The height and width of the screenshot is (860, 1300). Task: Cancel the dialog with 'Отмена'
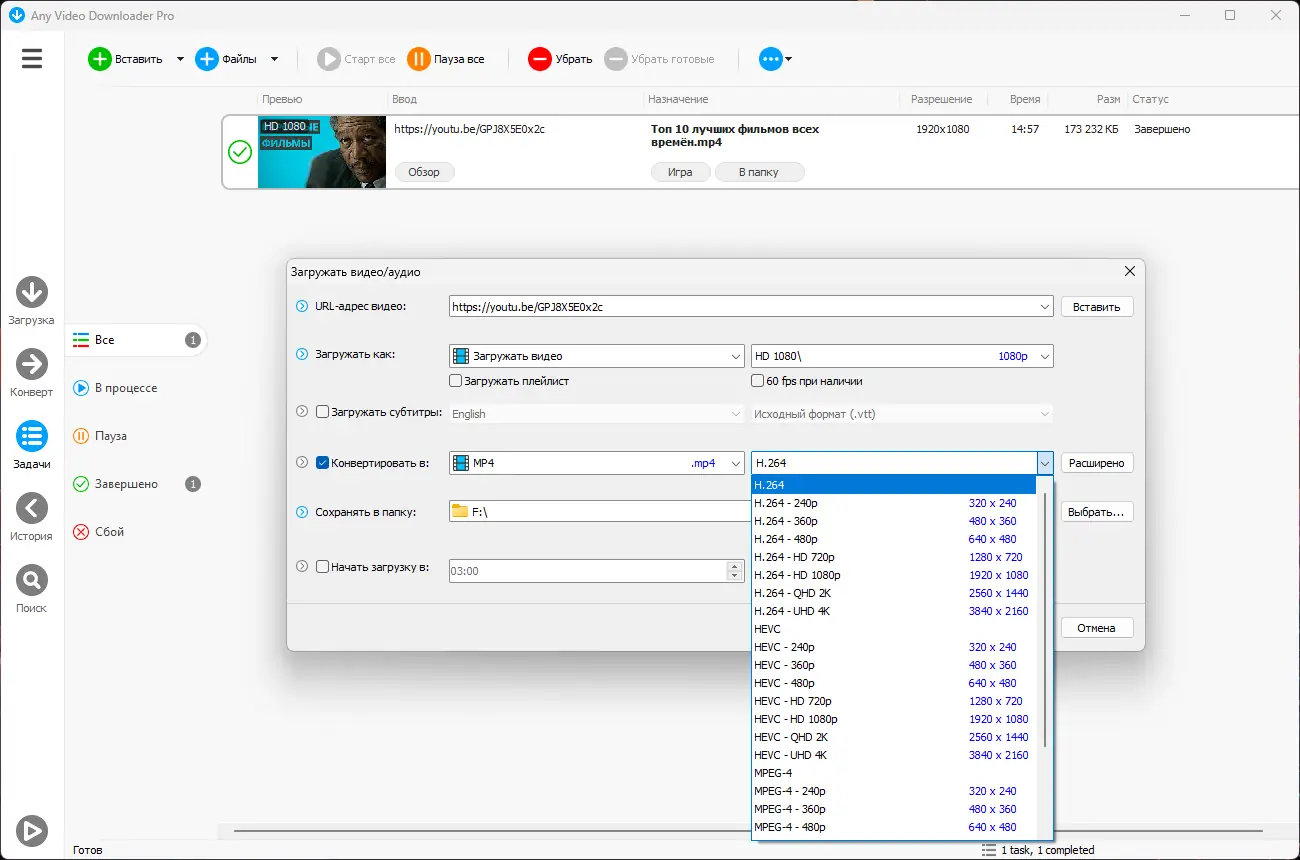tap(1097, 628)
